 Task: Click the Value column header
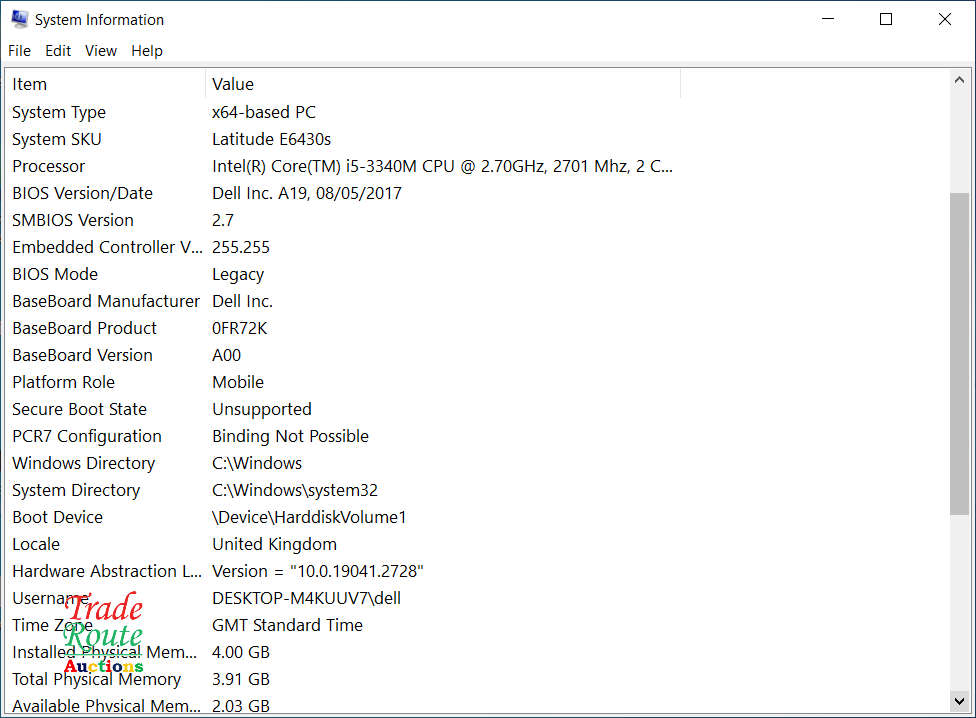(x=233, y=84)
